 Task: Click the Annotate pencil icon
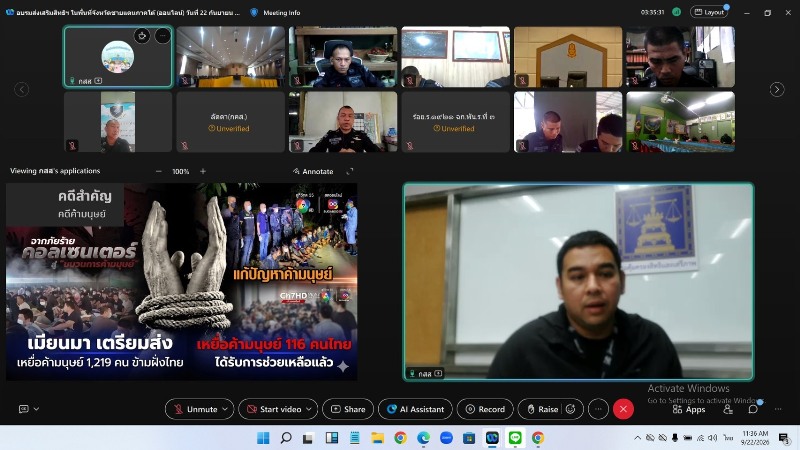[296, 171]
